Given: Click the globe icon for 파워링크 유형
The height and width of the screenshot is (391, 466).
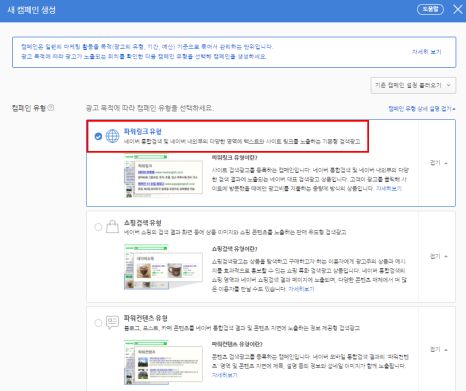Looking at the screenshot, I should (x=112, y=136).
